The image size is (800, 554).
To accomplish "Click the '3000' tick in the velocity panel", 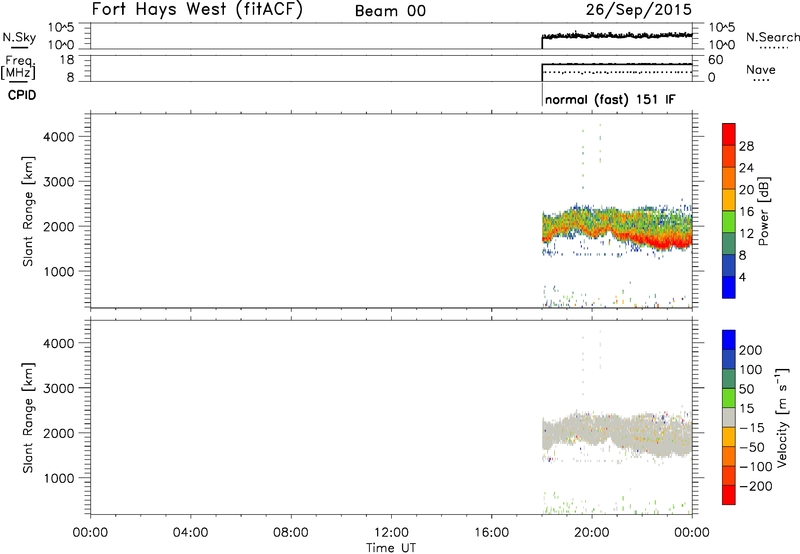I will pyautogui.click(x=59, y=388).
